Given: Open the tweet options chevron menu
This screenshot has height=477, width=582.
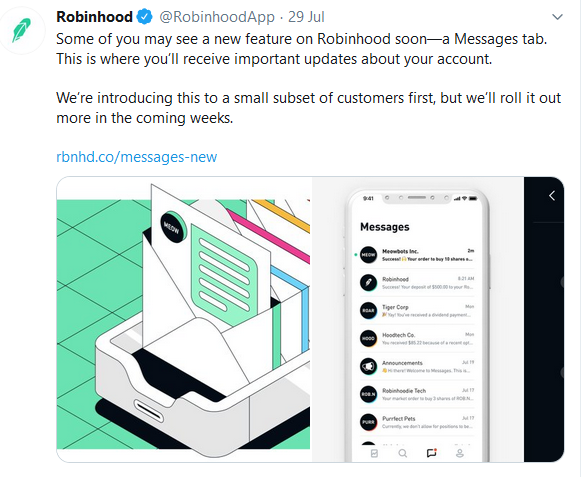Looking at the screenshot, I should coord(557,17).
